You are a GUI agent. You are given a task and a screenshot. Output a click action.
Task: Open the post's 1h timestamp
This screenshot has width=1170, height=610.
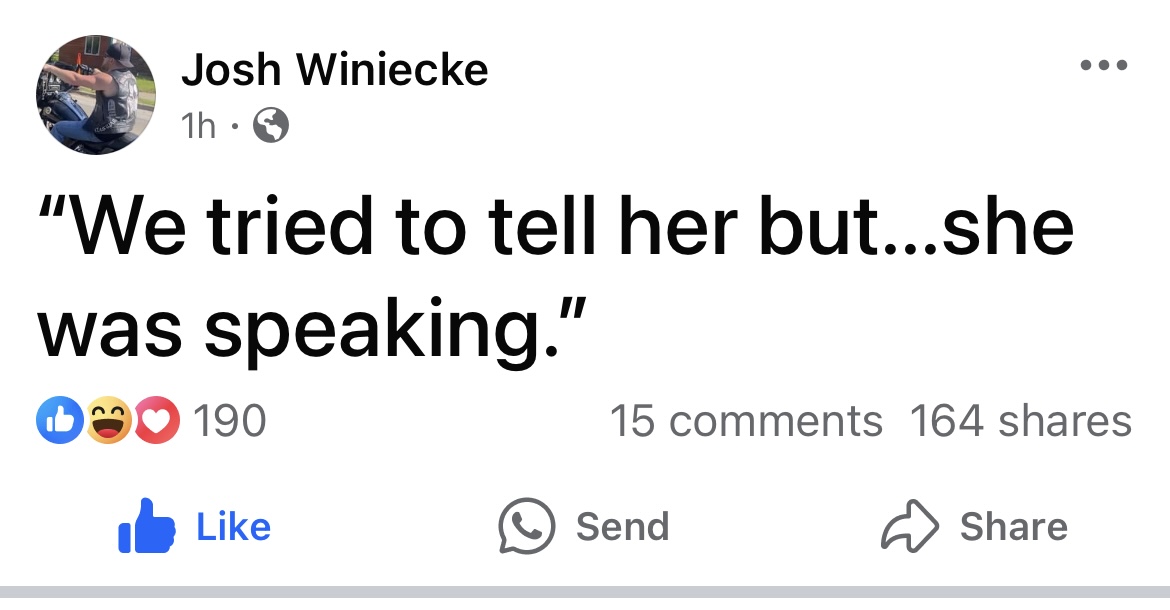click(x=198, y=125)
